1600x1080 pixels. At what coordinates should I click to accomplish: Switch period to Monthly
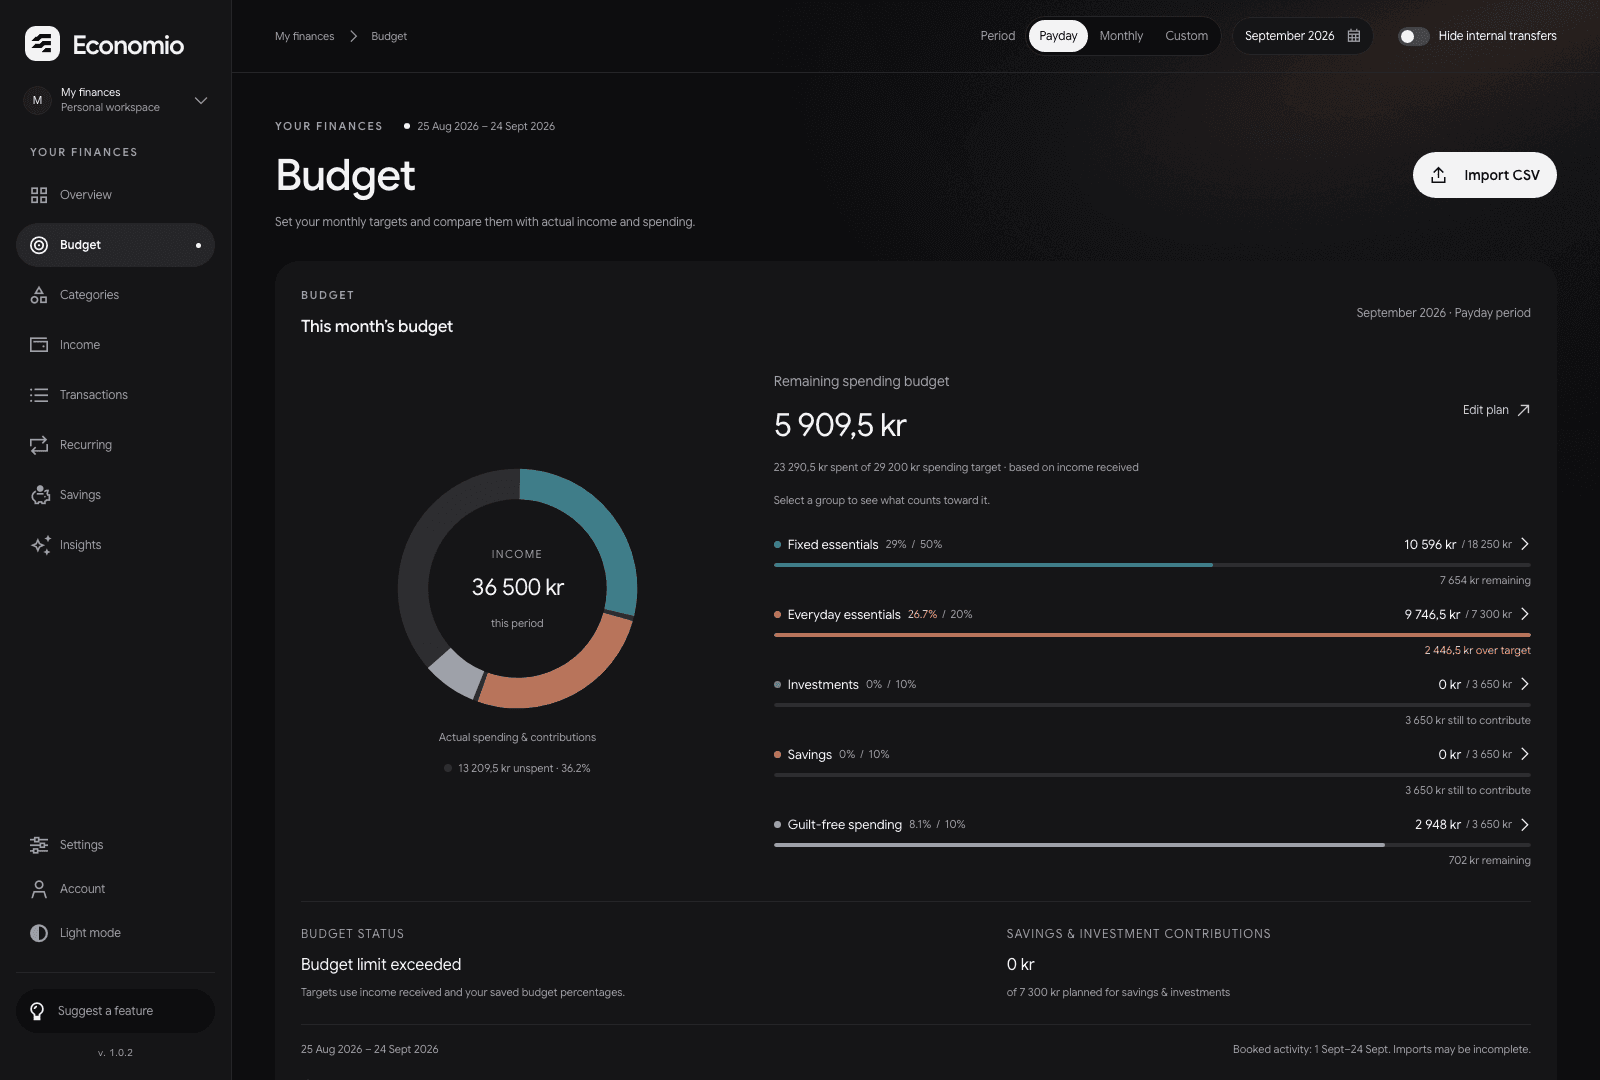pos(1121,36)
